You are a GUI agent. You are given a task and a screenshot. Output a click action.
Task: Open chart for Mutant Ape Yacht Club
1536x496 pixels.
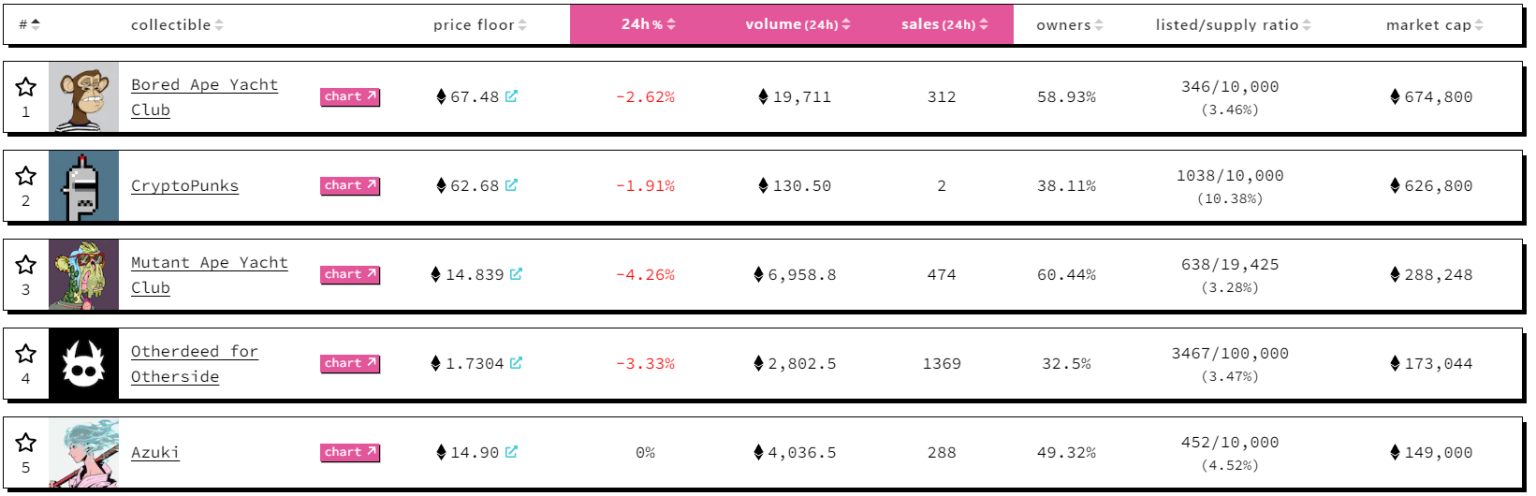350,274
